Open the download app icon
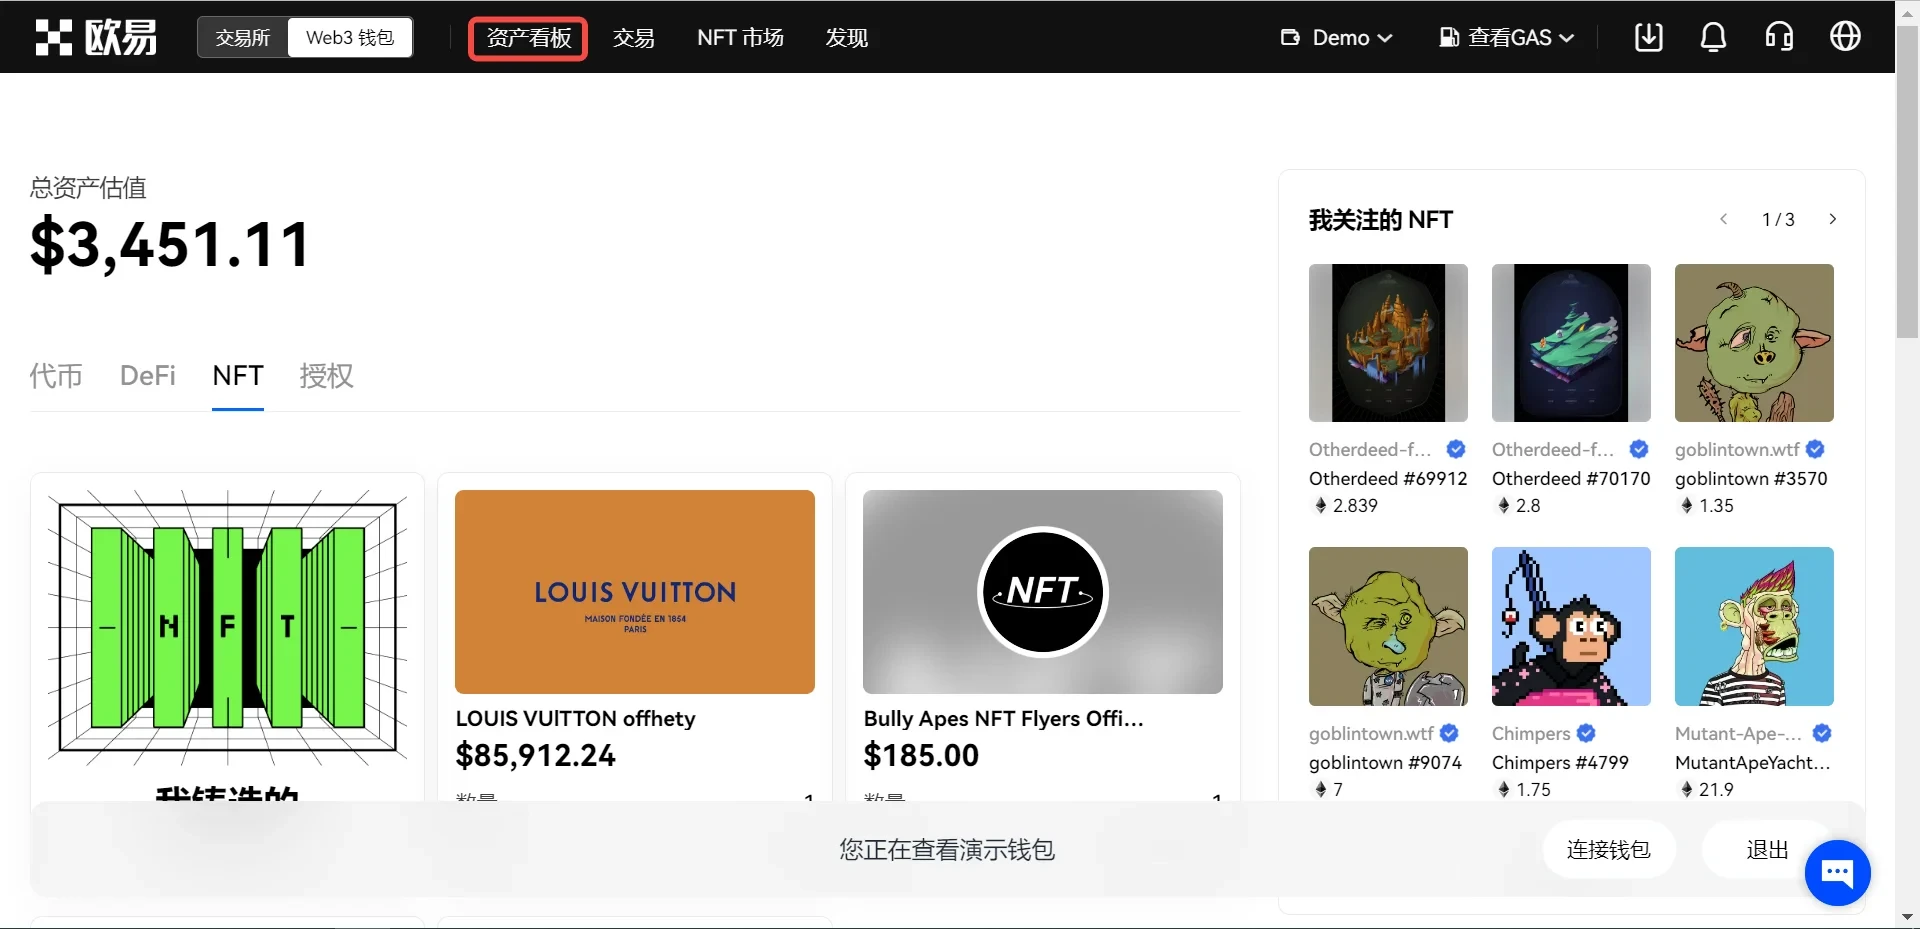 (1648, 37)
